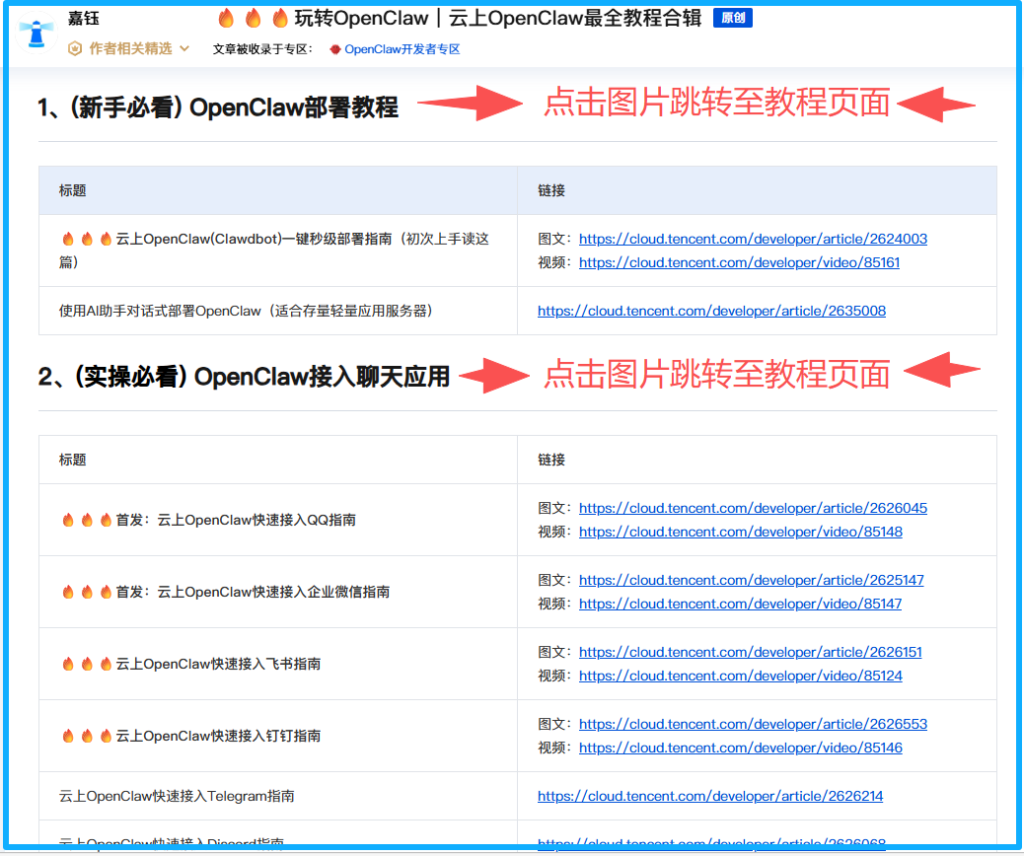Open 企业微信 guide article link 2625147
The image size is (1024, 856).
pyautogui.click(x=751, y=580)
